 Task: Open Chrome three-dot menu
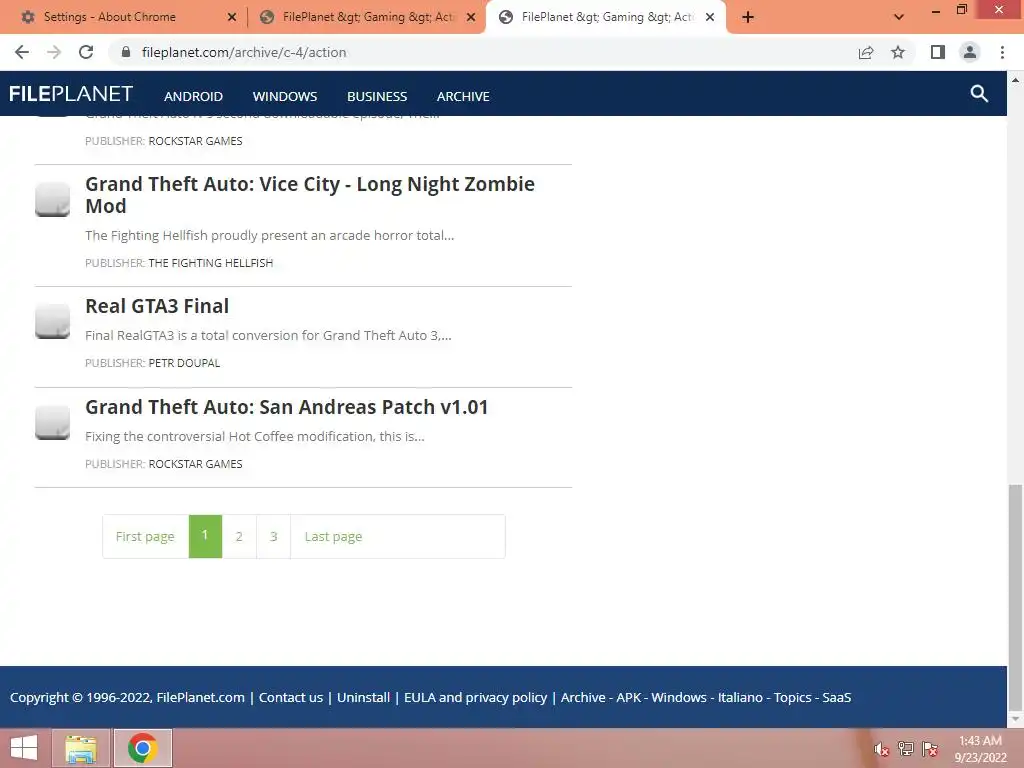point(1002,52)
